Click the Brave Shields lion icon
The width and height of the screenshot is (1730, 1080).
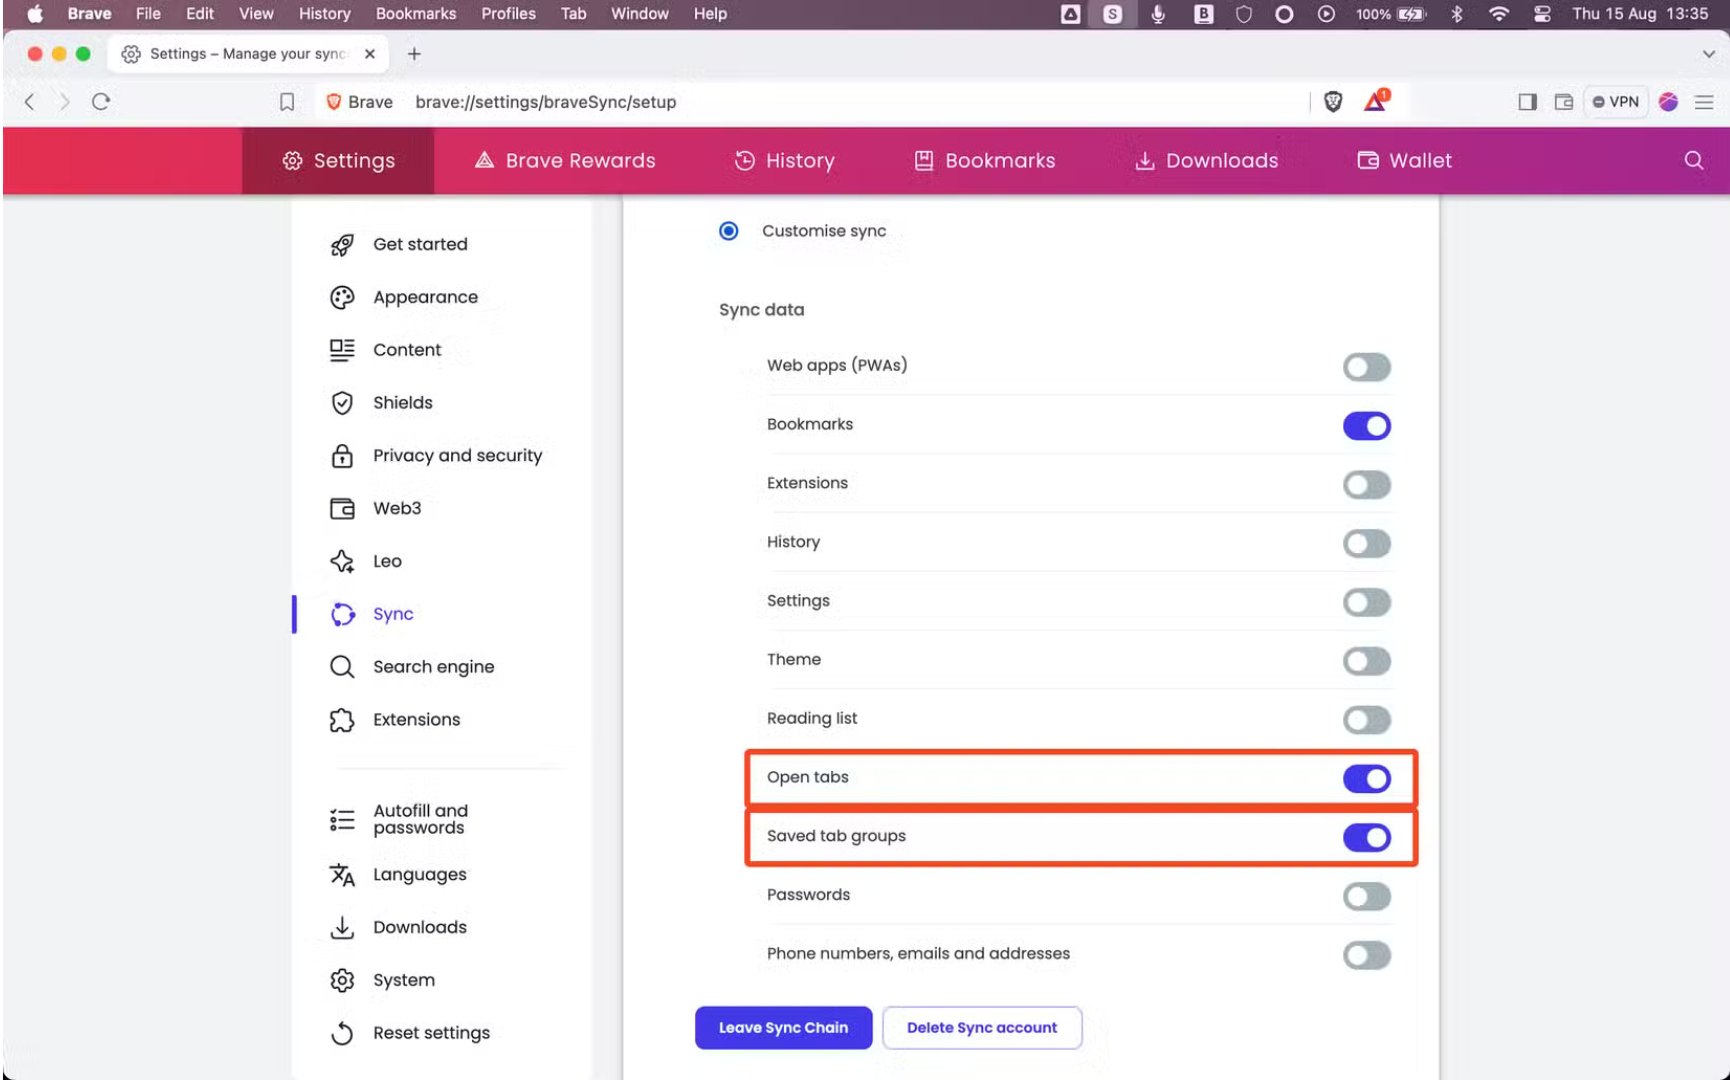[x=1332, y=101]
